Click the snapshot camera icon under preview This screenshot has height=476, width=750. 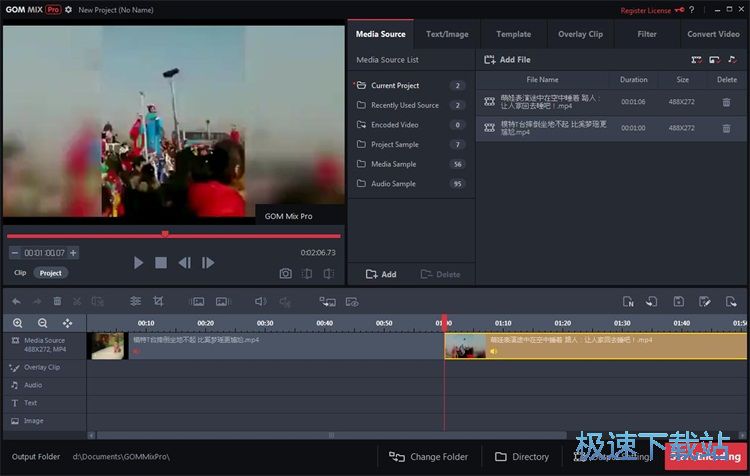click(x=285, y=273)
